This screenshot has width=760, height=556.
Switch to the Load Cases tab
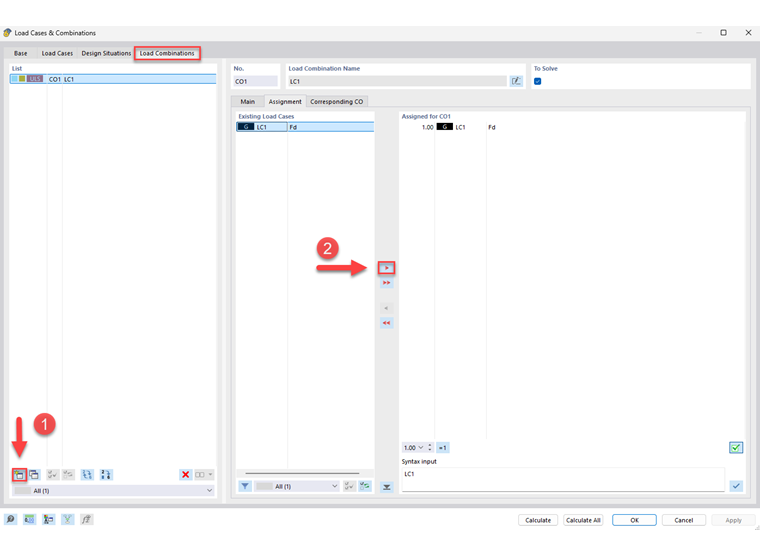tap(57, 53)
